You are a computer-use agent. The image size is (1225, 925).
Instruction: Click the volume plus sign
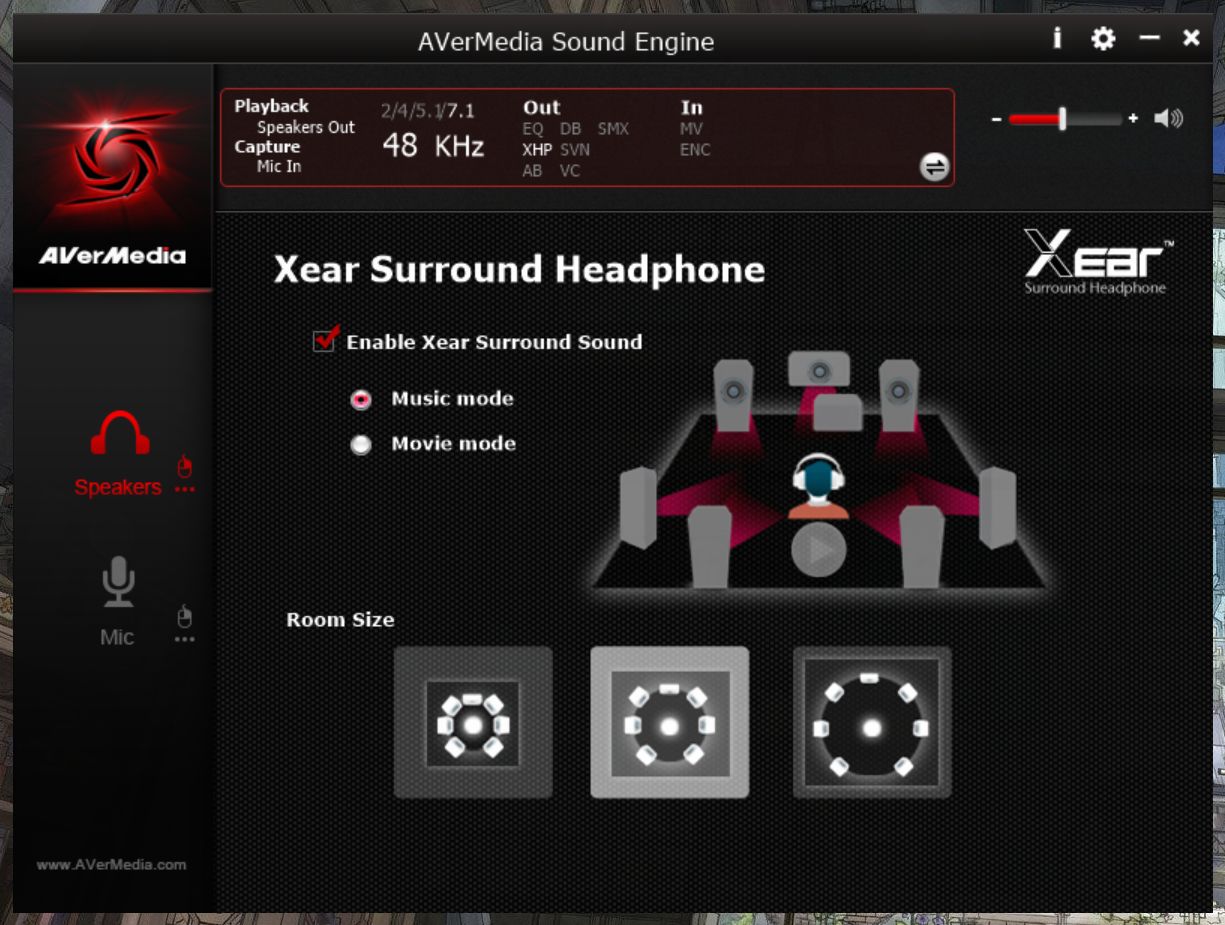(1133, 119)
